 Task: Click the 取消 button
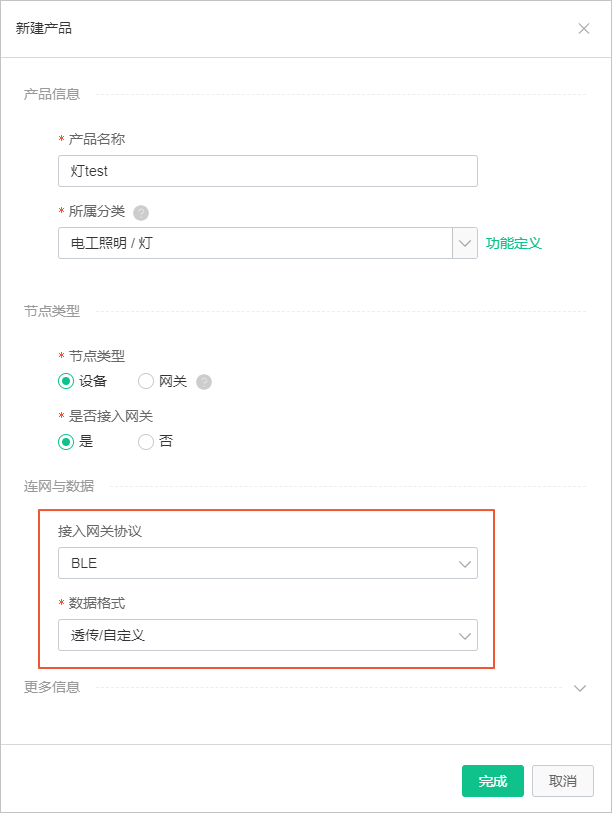tap(563, 781)
